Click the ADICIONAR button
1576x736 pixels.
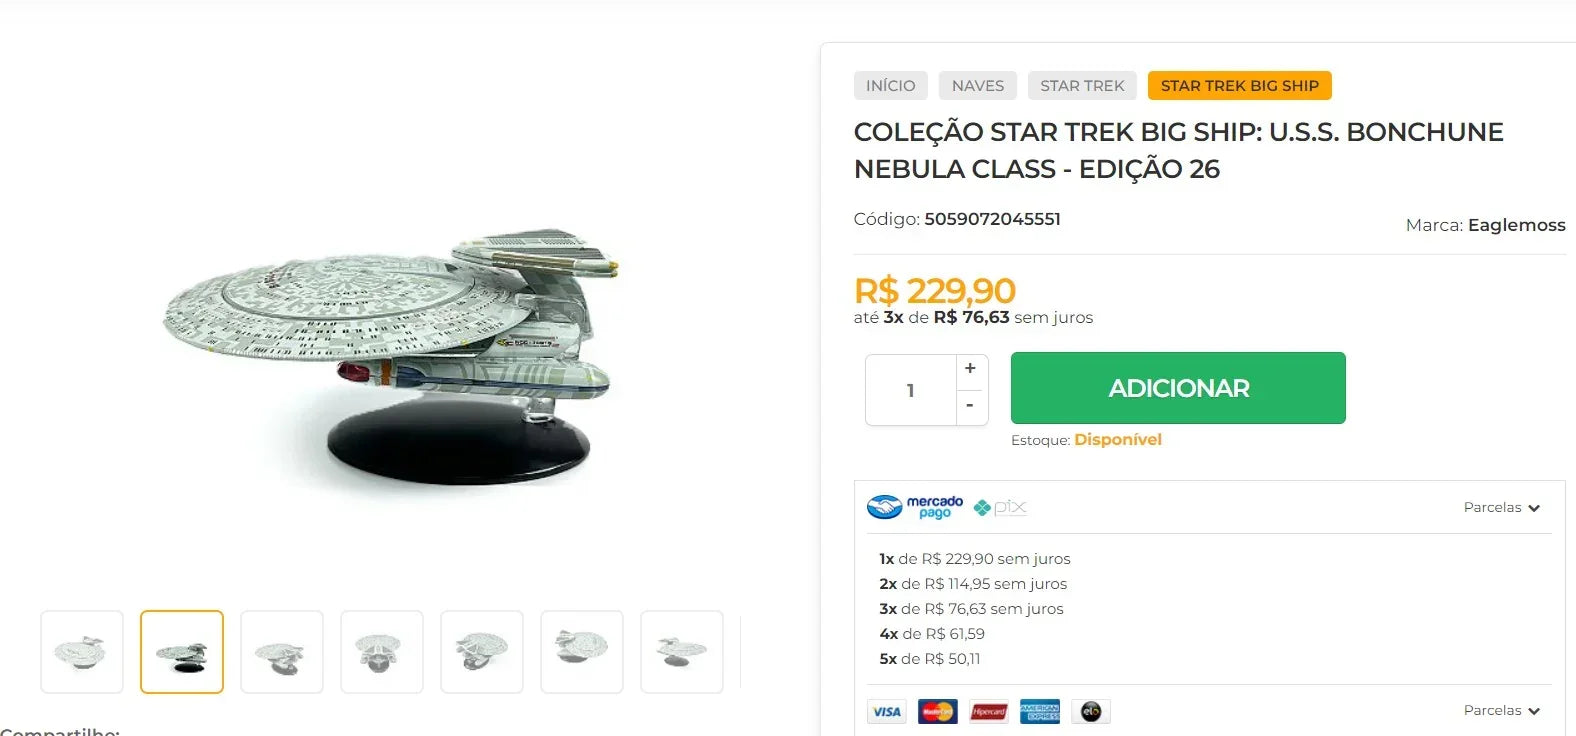coord(1177,388)
